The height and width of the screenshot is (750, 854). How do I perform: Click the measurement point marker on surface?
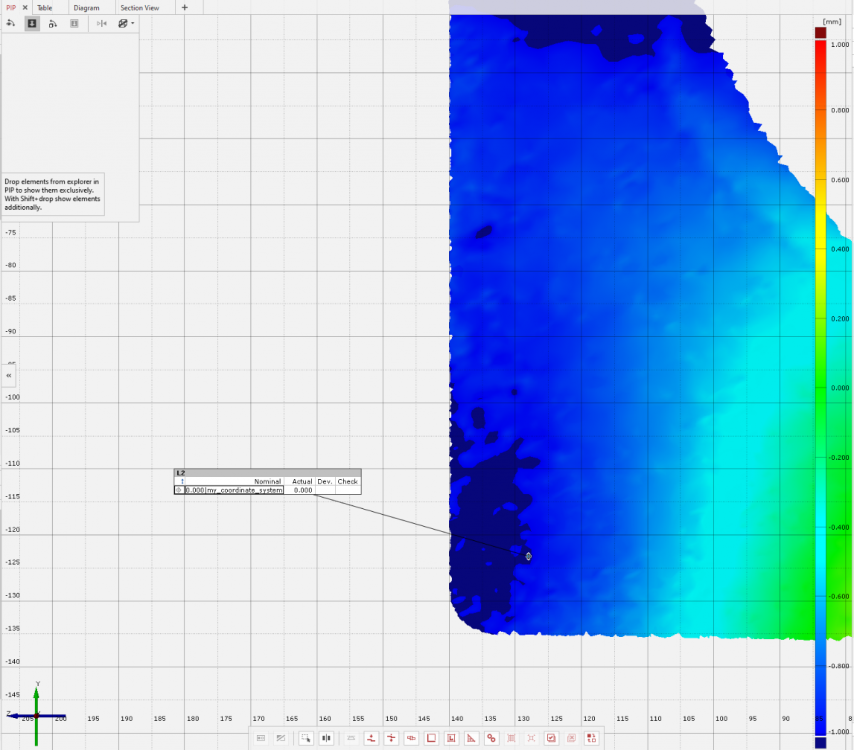pyautogui.click(x=528, y=556)
